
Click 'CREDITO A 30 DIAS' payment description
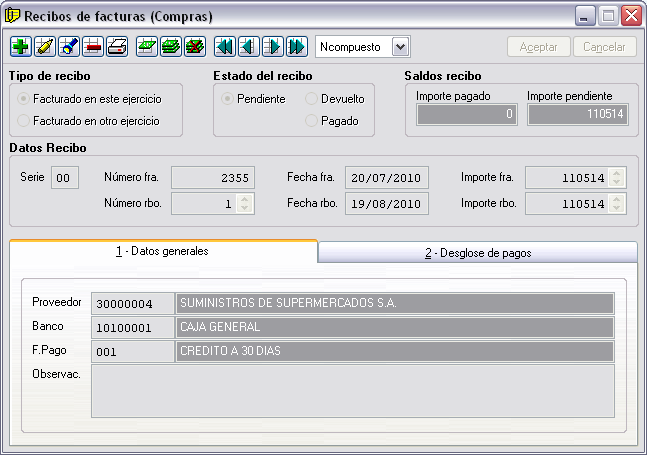pyautogui.click(x=395, y=351)
